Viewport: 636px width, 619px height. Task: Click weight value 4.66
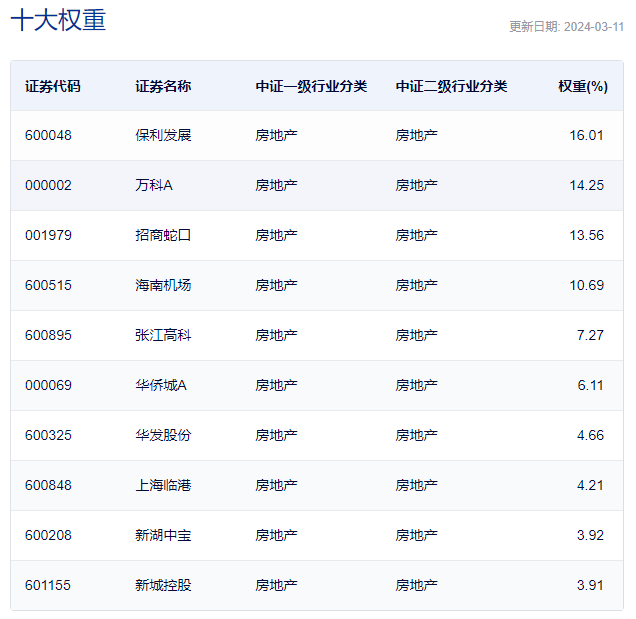pos(590,435)
